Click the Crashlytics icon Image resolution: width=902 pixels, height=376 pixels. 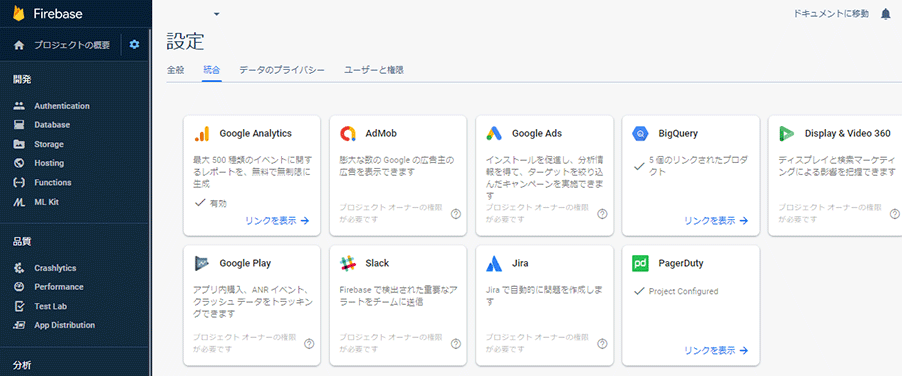pos(19,268)
